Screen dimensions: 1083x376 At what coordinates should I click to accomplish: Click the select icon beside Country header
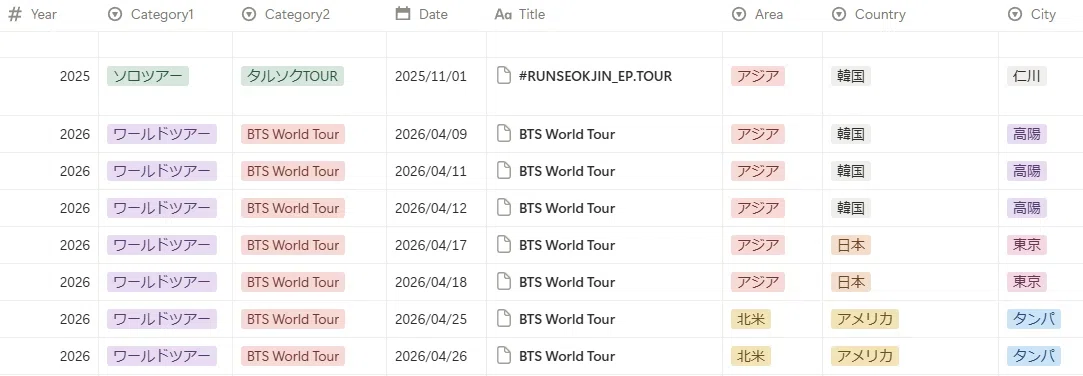[839, 15]
